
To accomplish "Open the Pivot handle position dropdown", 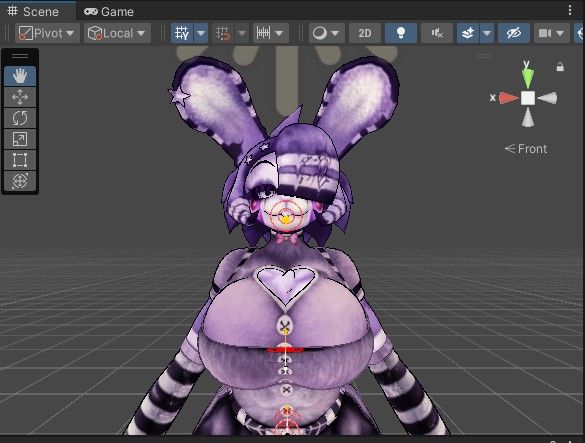I will (47, 33).
